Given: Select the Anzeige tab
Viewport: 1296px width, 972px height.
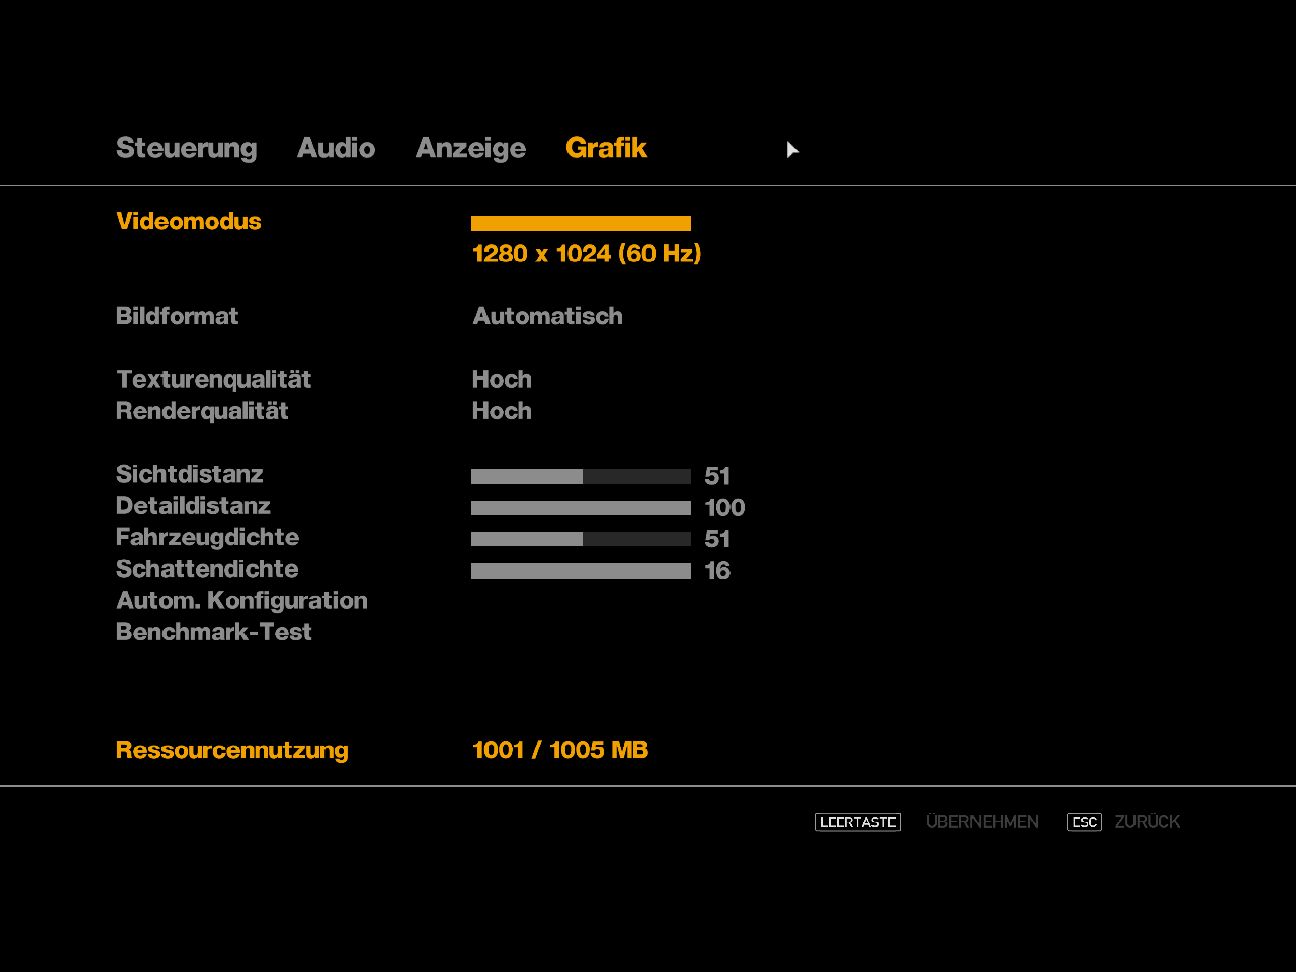Looking at the screenshot, I should point(471,148).
